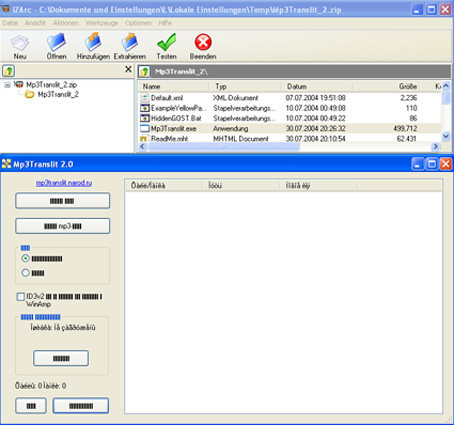Click the top wide button under the link
Image resolution: width=454 pixels, height=425 pixels.
tap(63, 201)
